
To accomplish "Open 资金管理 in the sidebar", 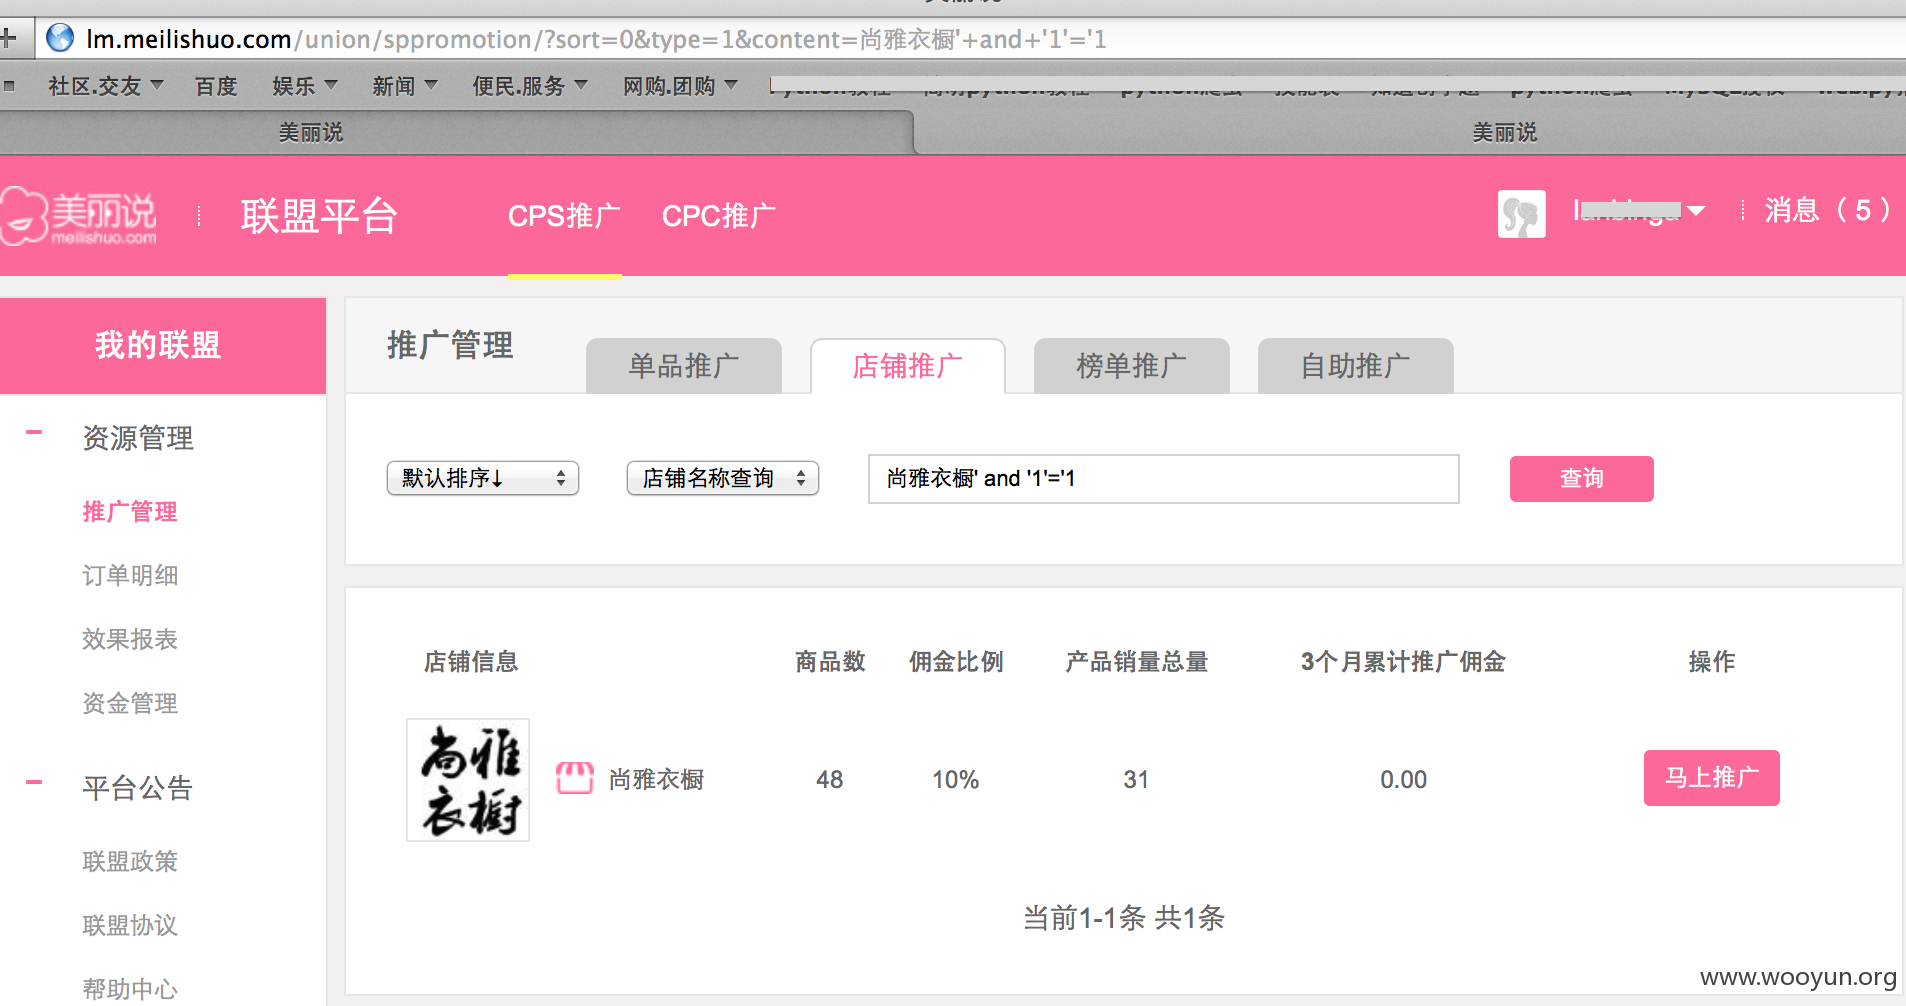I will pos(130,704).
